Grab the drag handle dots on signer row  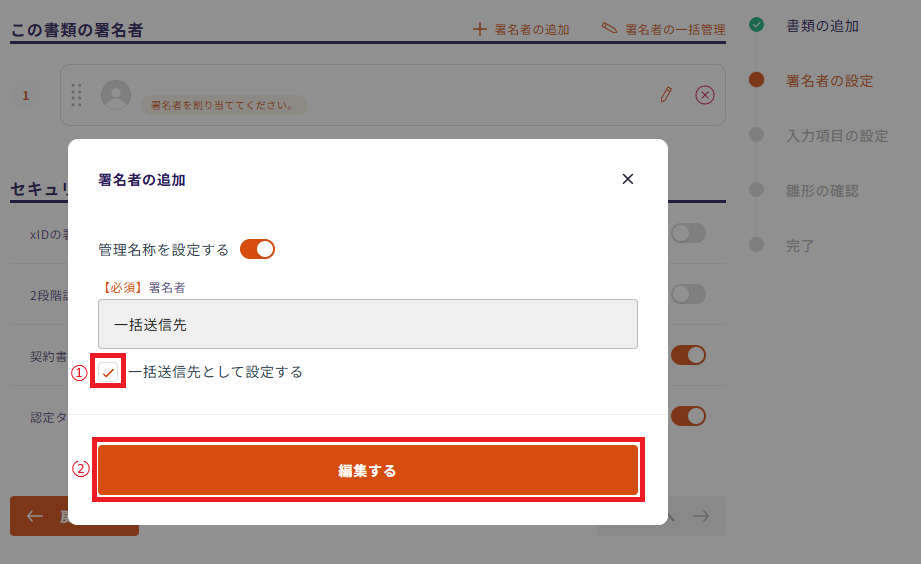[x=77, y=95]
